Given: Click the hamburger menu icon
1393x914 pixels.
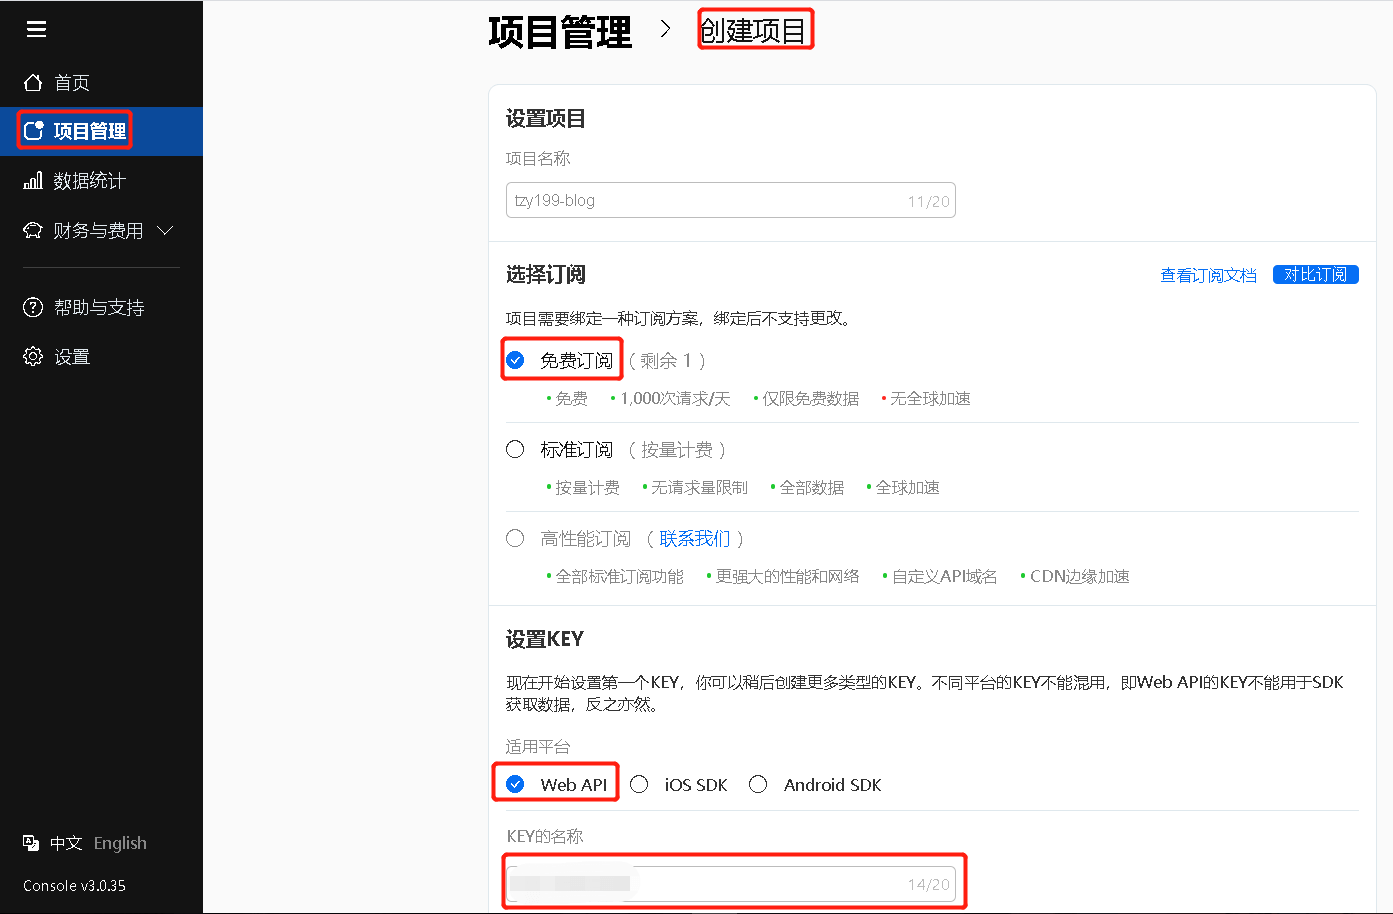Looking at the screenshot, I should 37,29.
